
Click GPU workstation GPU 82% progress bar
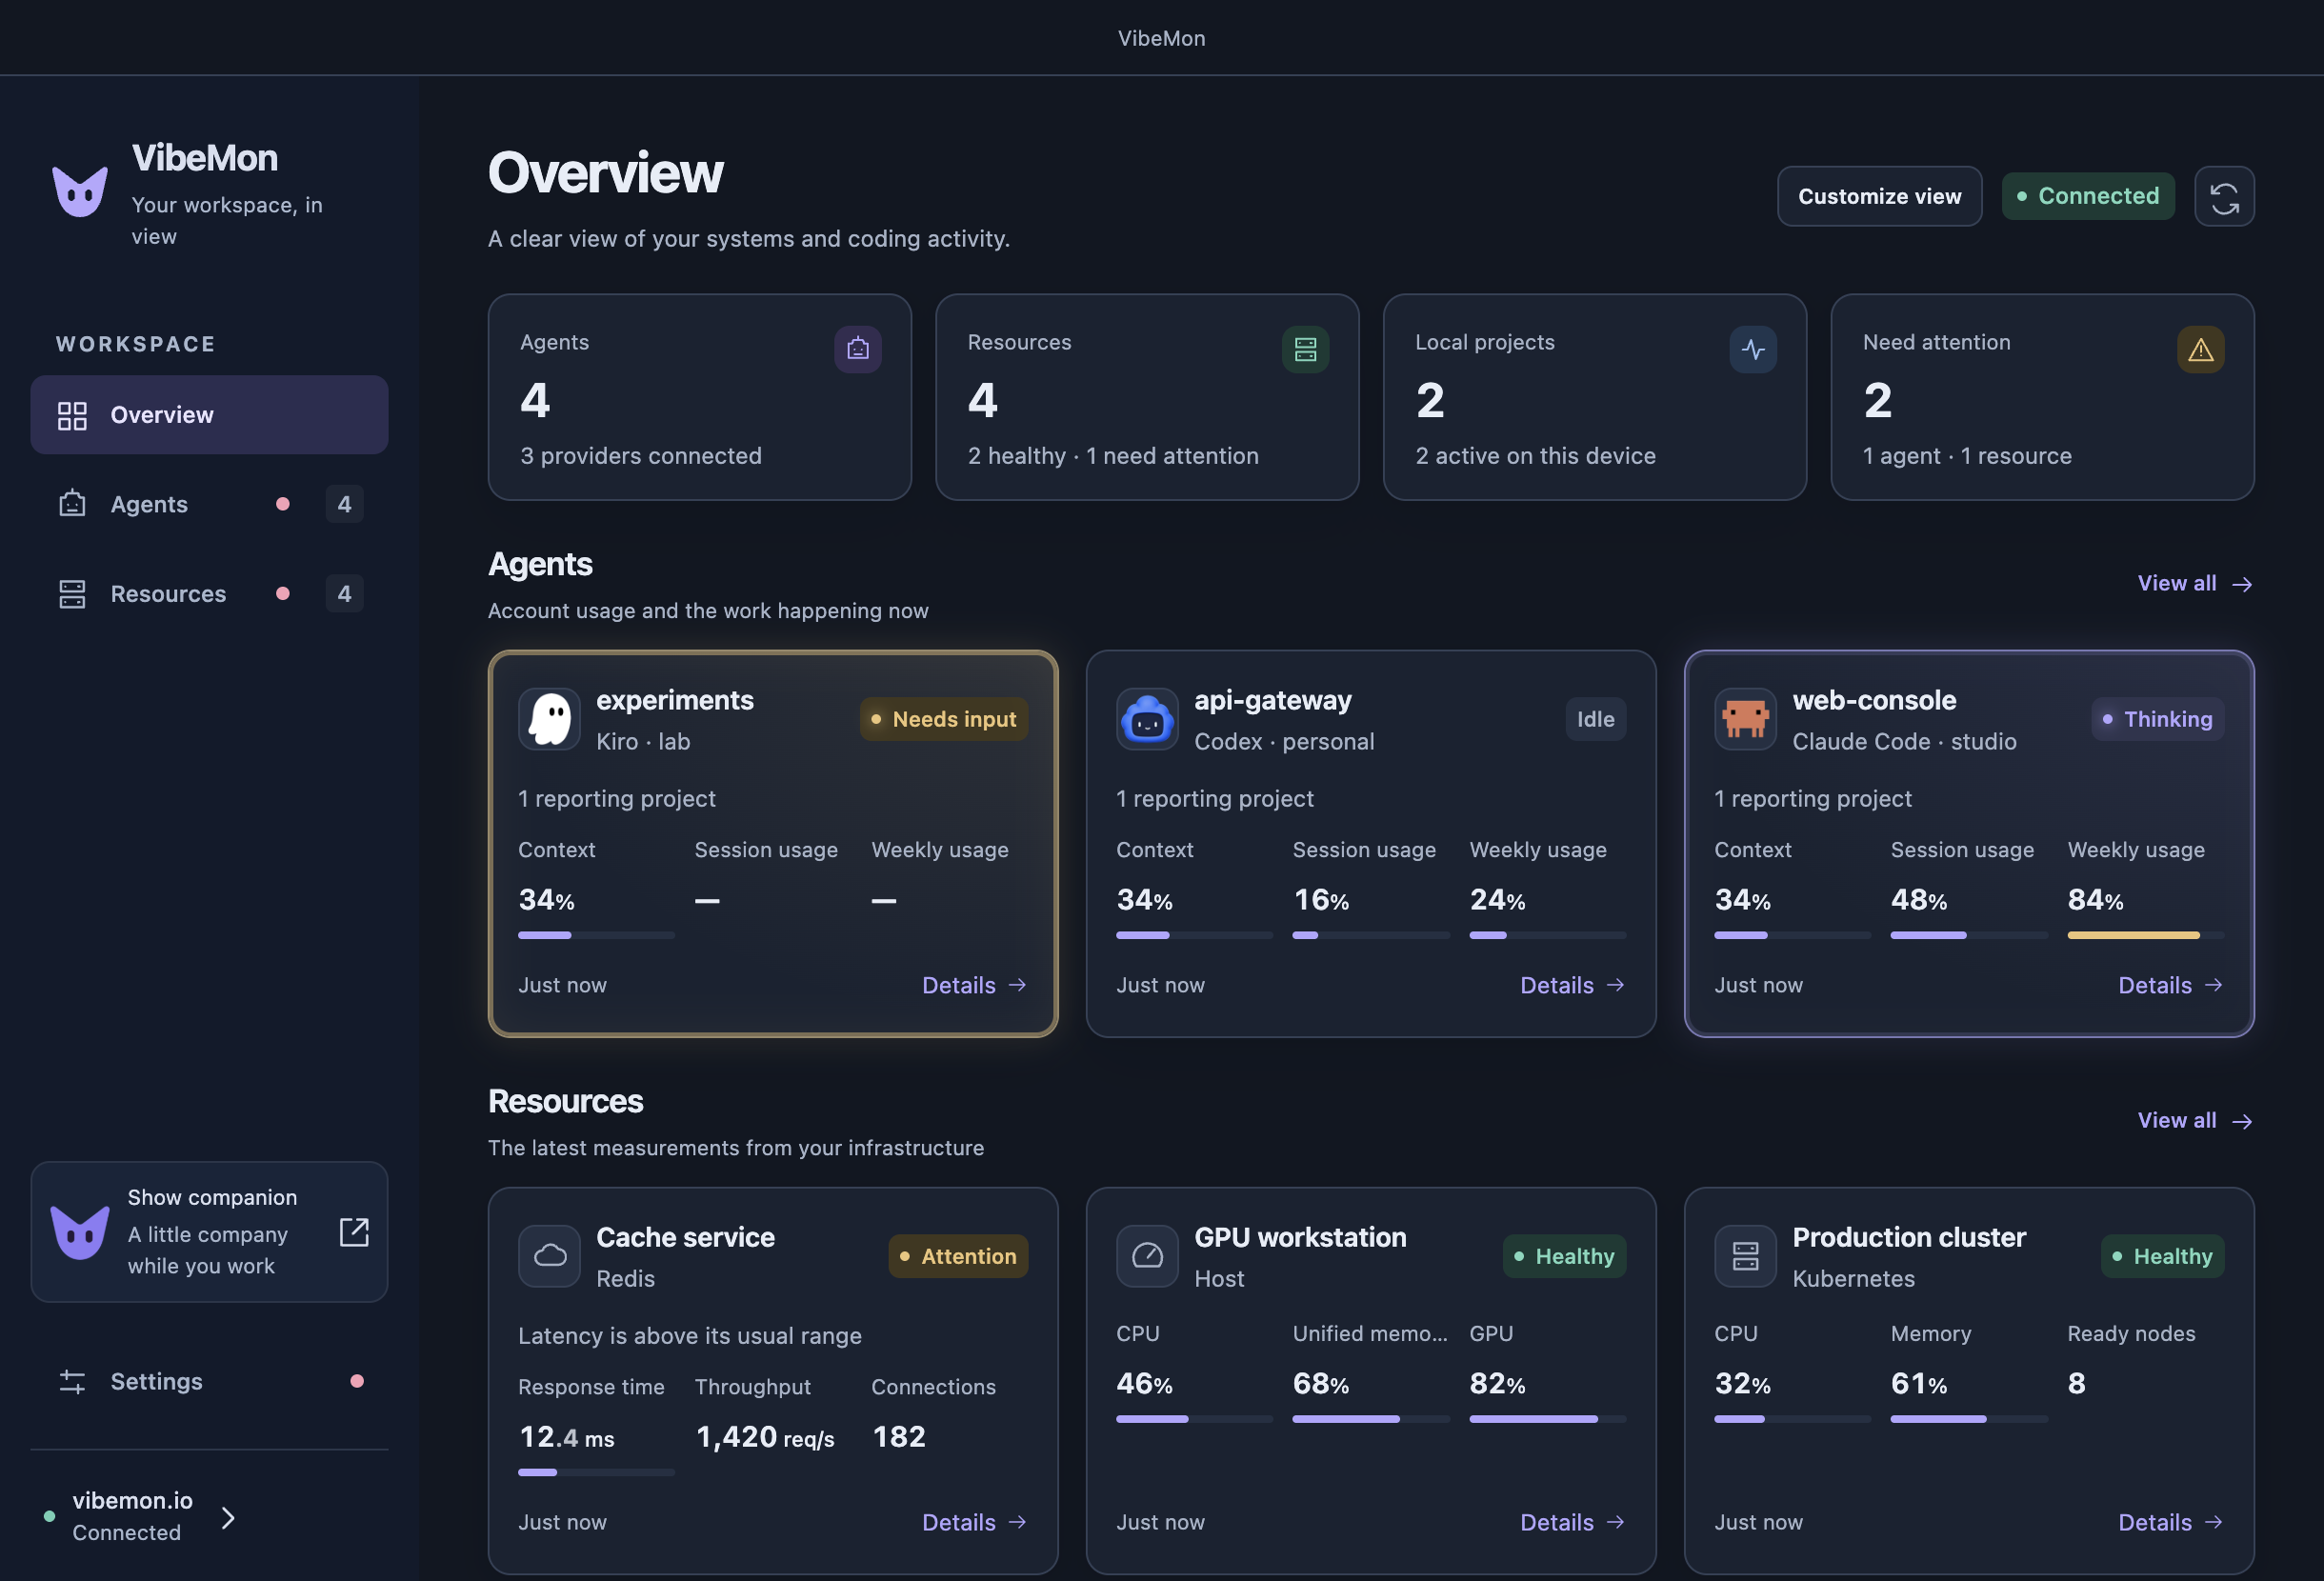[1547, 1419]
